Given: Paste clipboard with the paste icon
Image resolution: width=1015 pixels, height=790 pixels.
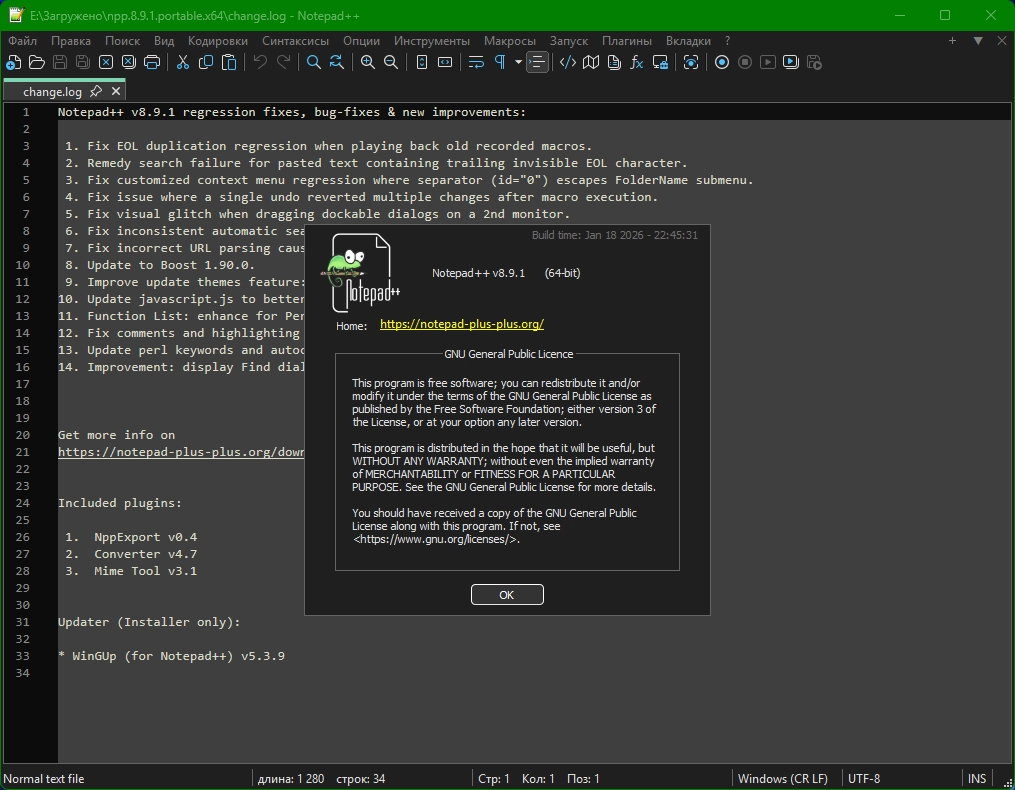Looking at the screenshot, I should [229, 62].
